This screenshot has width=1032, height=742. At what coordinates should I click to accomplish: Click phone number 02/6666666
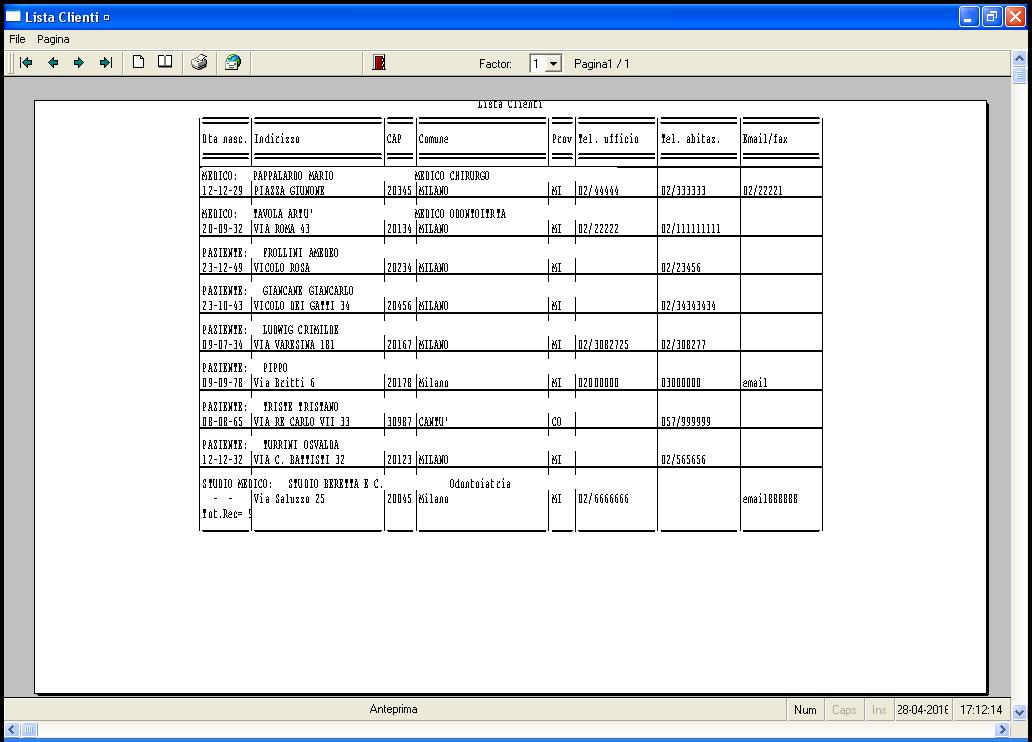(604, 499)
